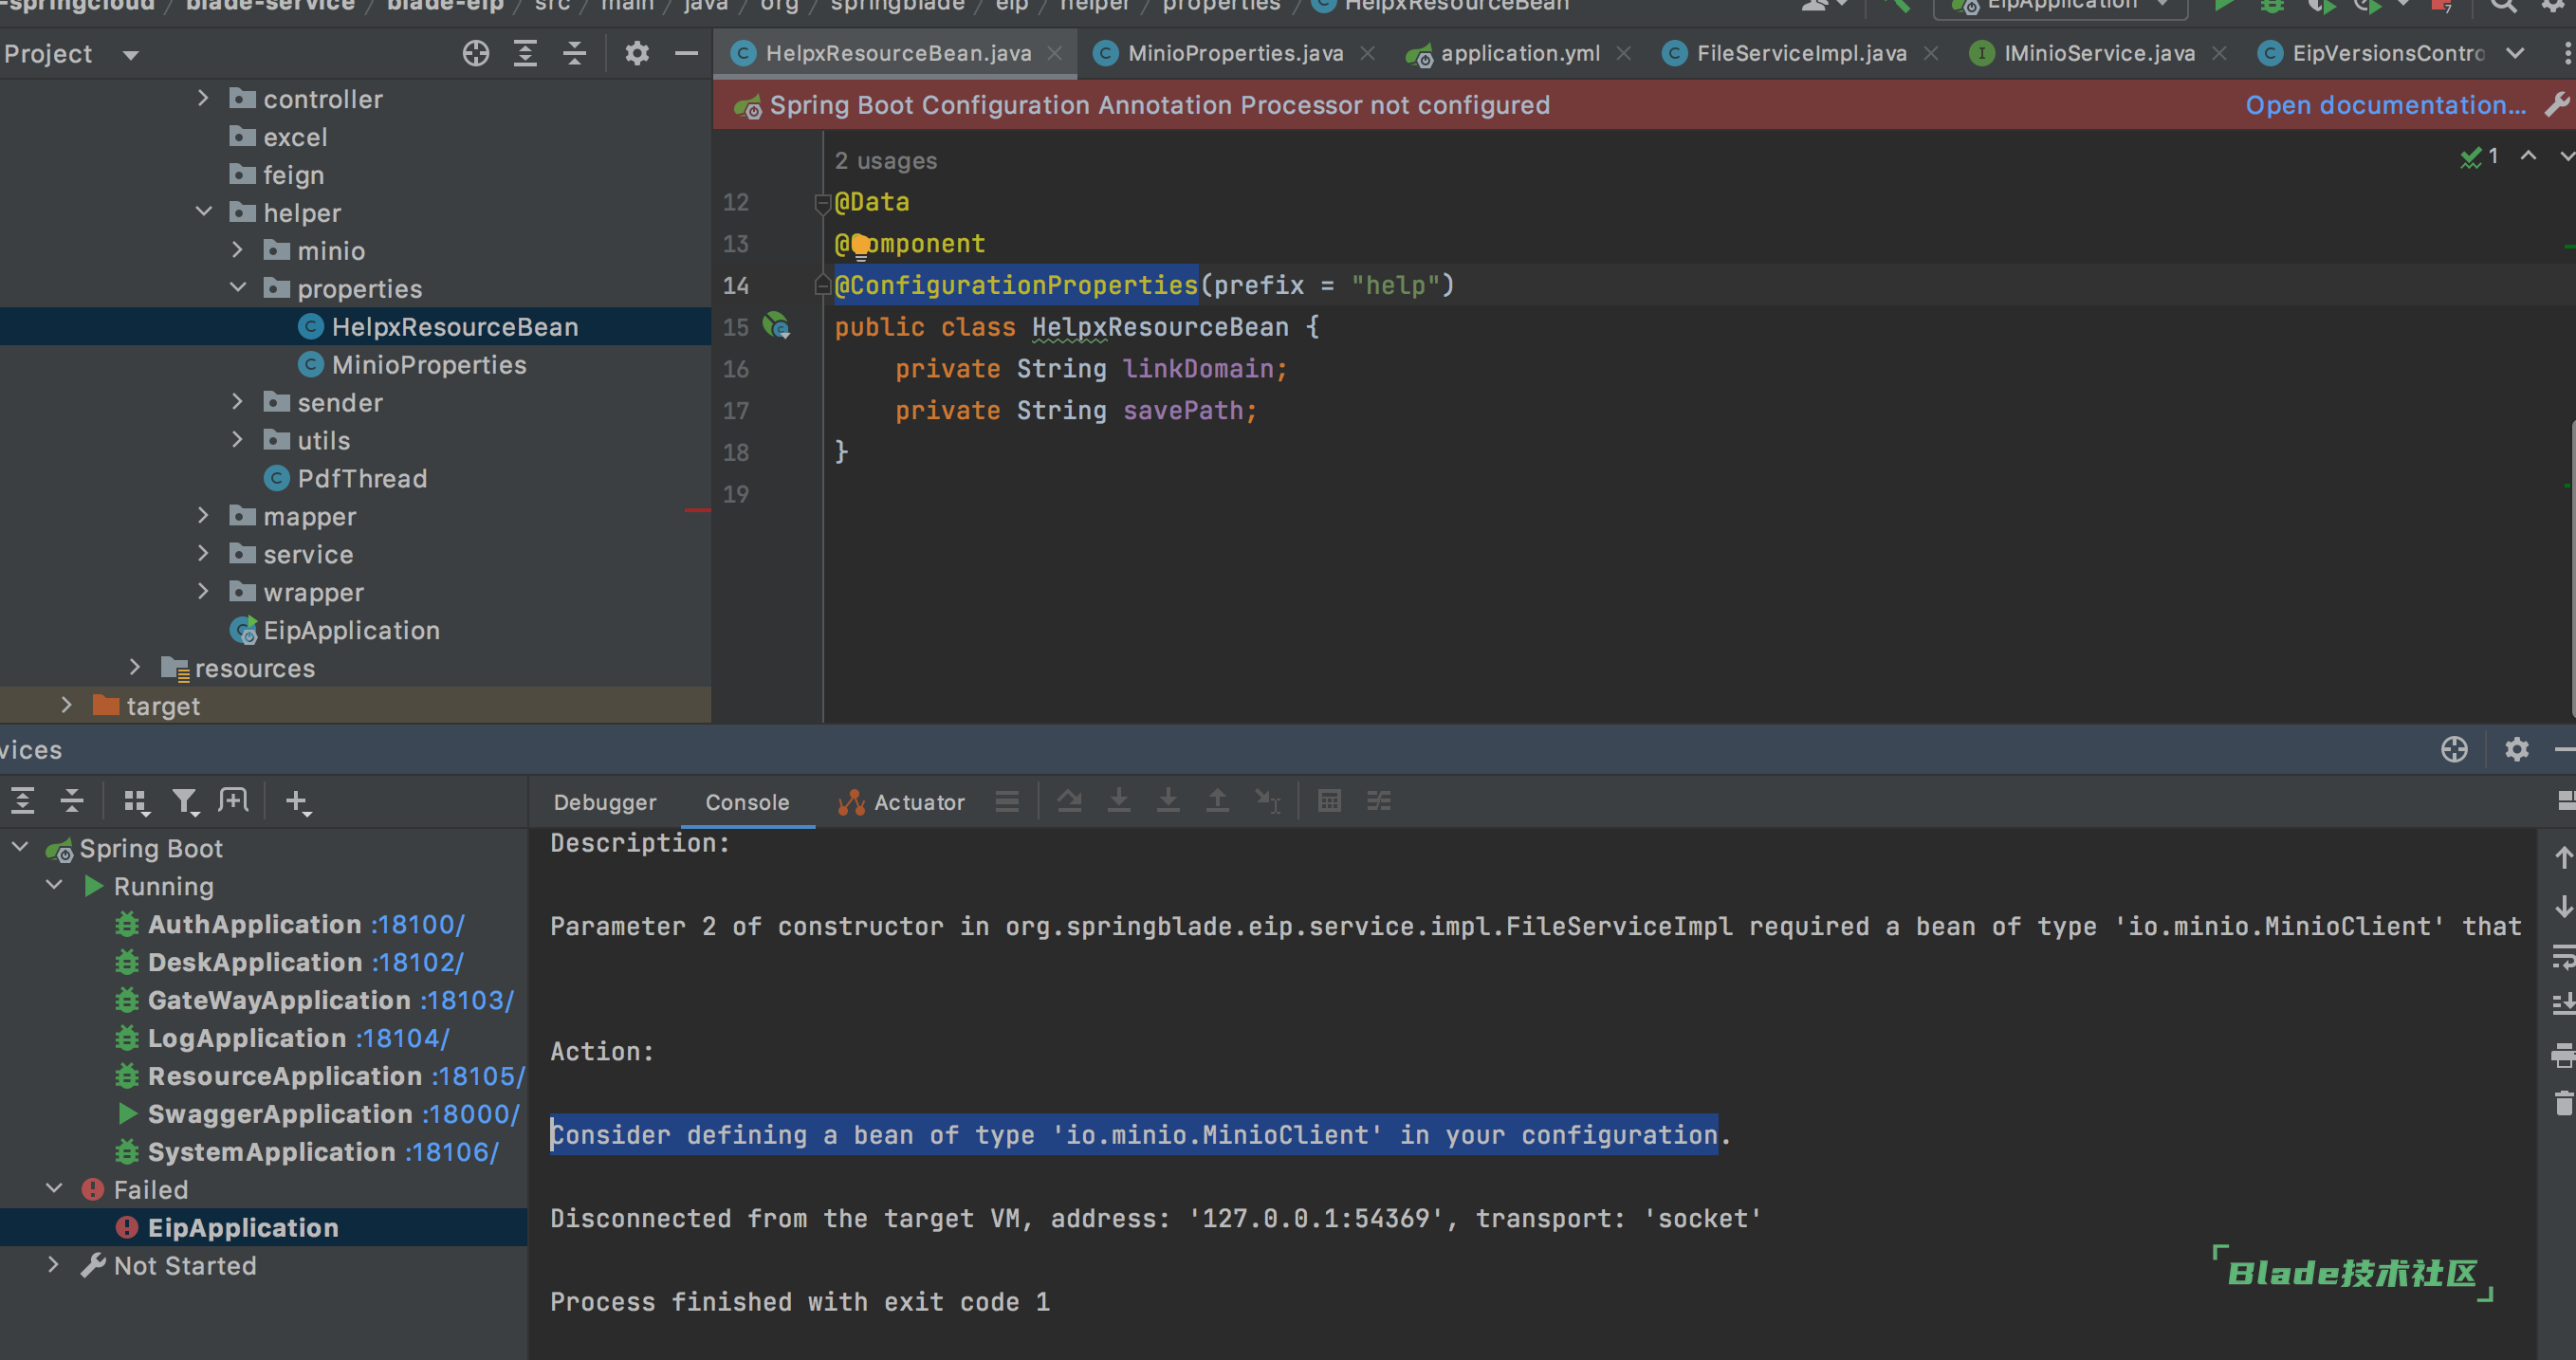
Task: Expand all services in Services toolbar
Action: click(22, 801)
